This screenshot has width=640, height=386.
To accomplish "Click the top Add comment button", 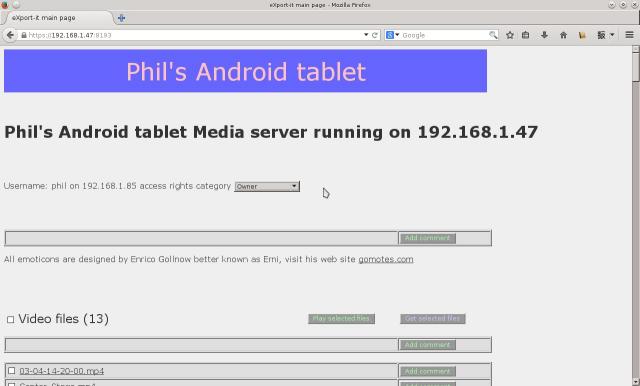I will point(427,238).
